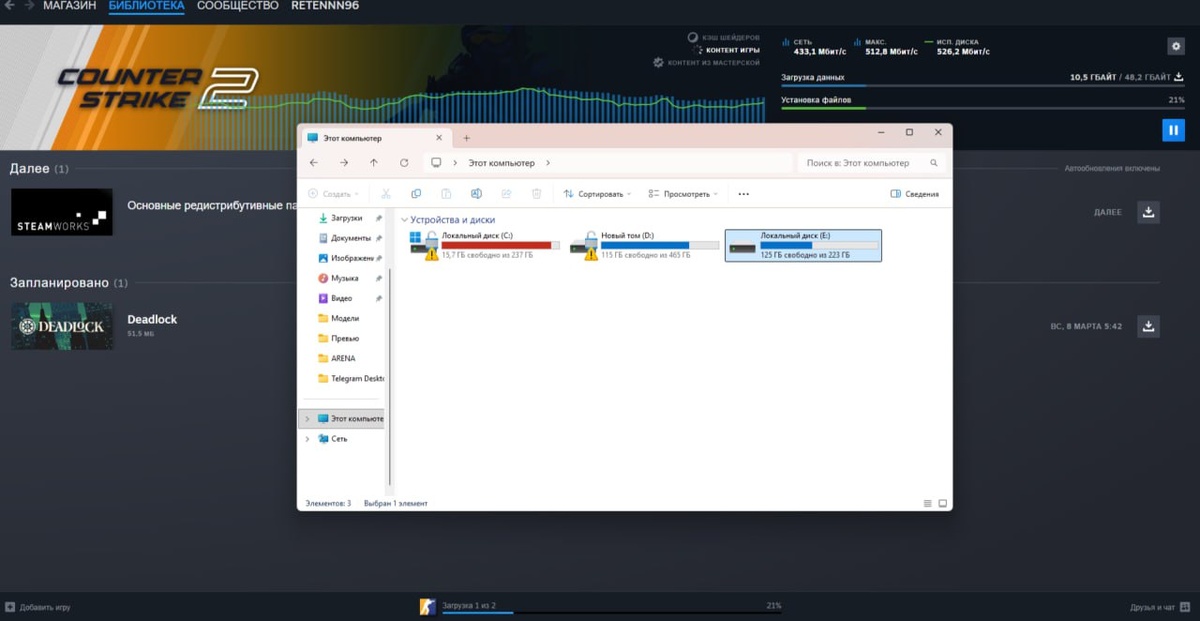
Task: Click Добавить игру in Steam
Action: (x=38, y=607)
